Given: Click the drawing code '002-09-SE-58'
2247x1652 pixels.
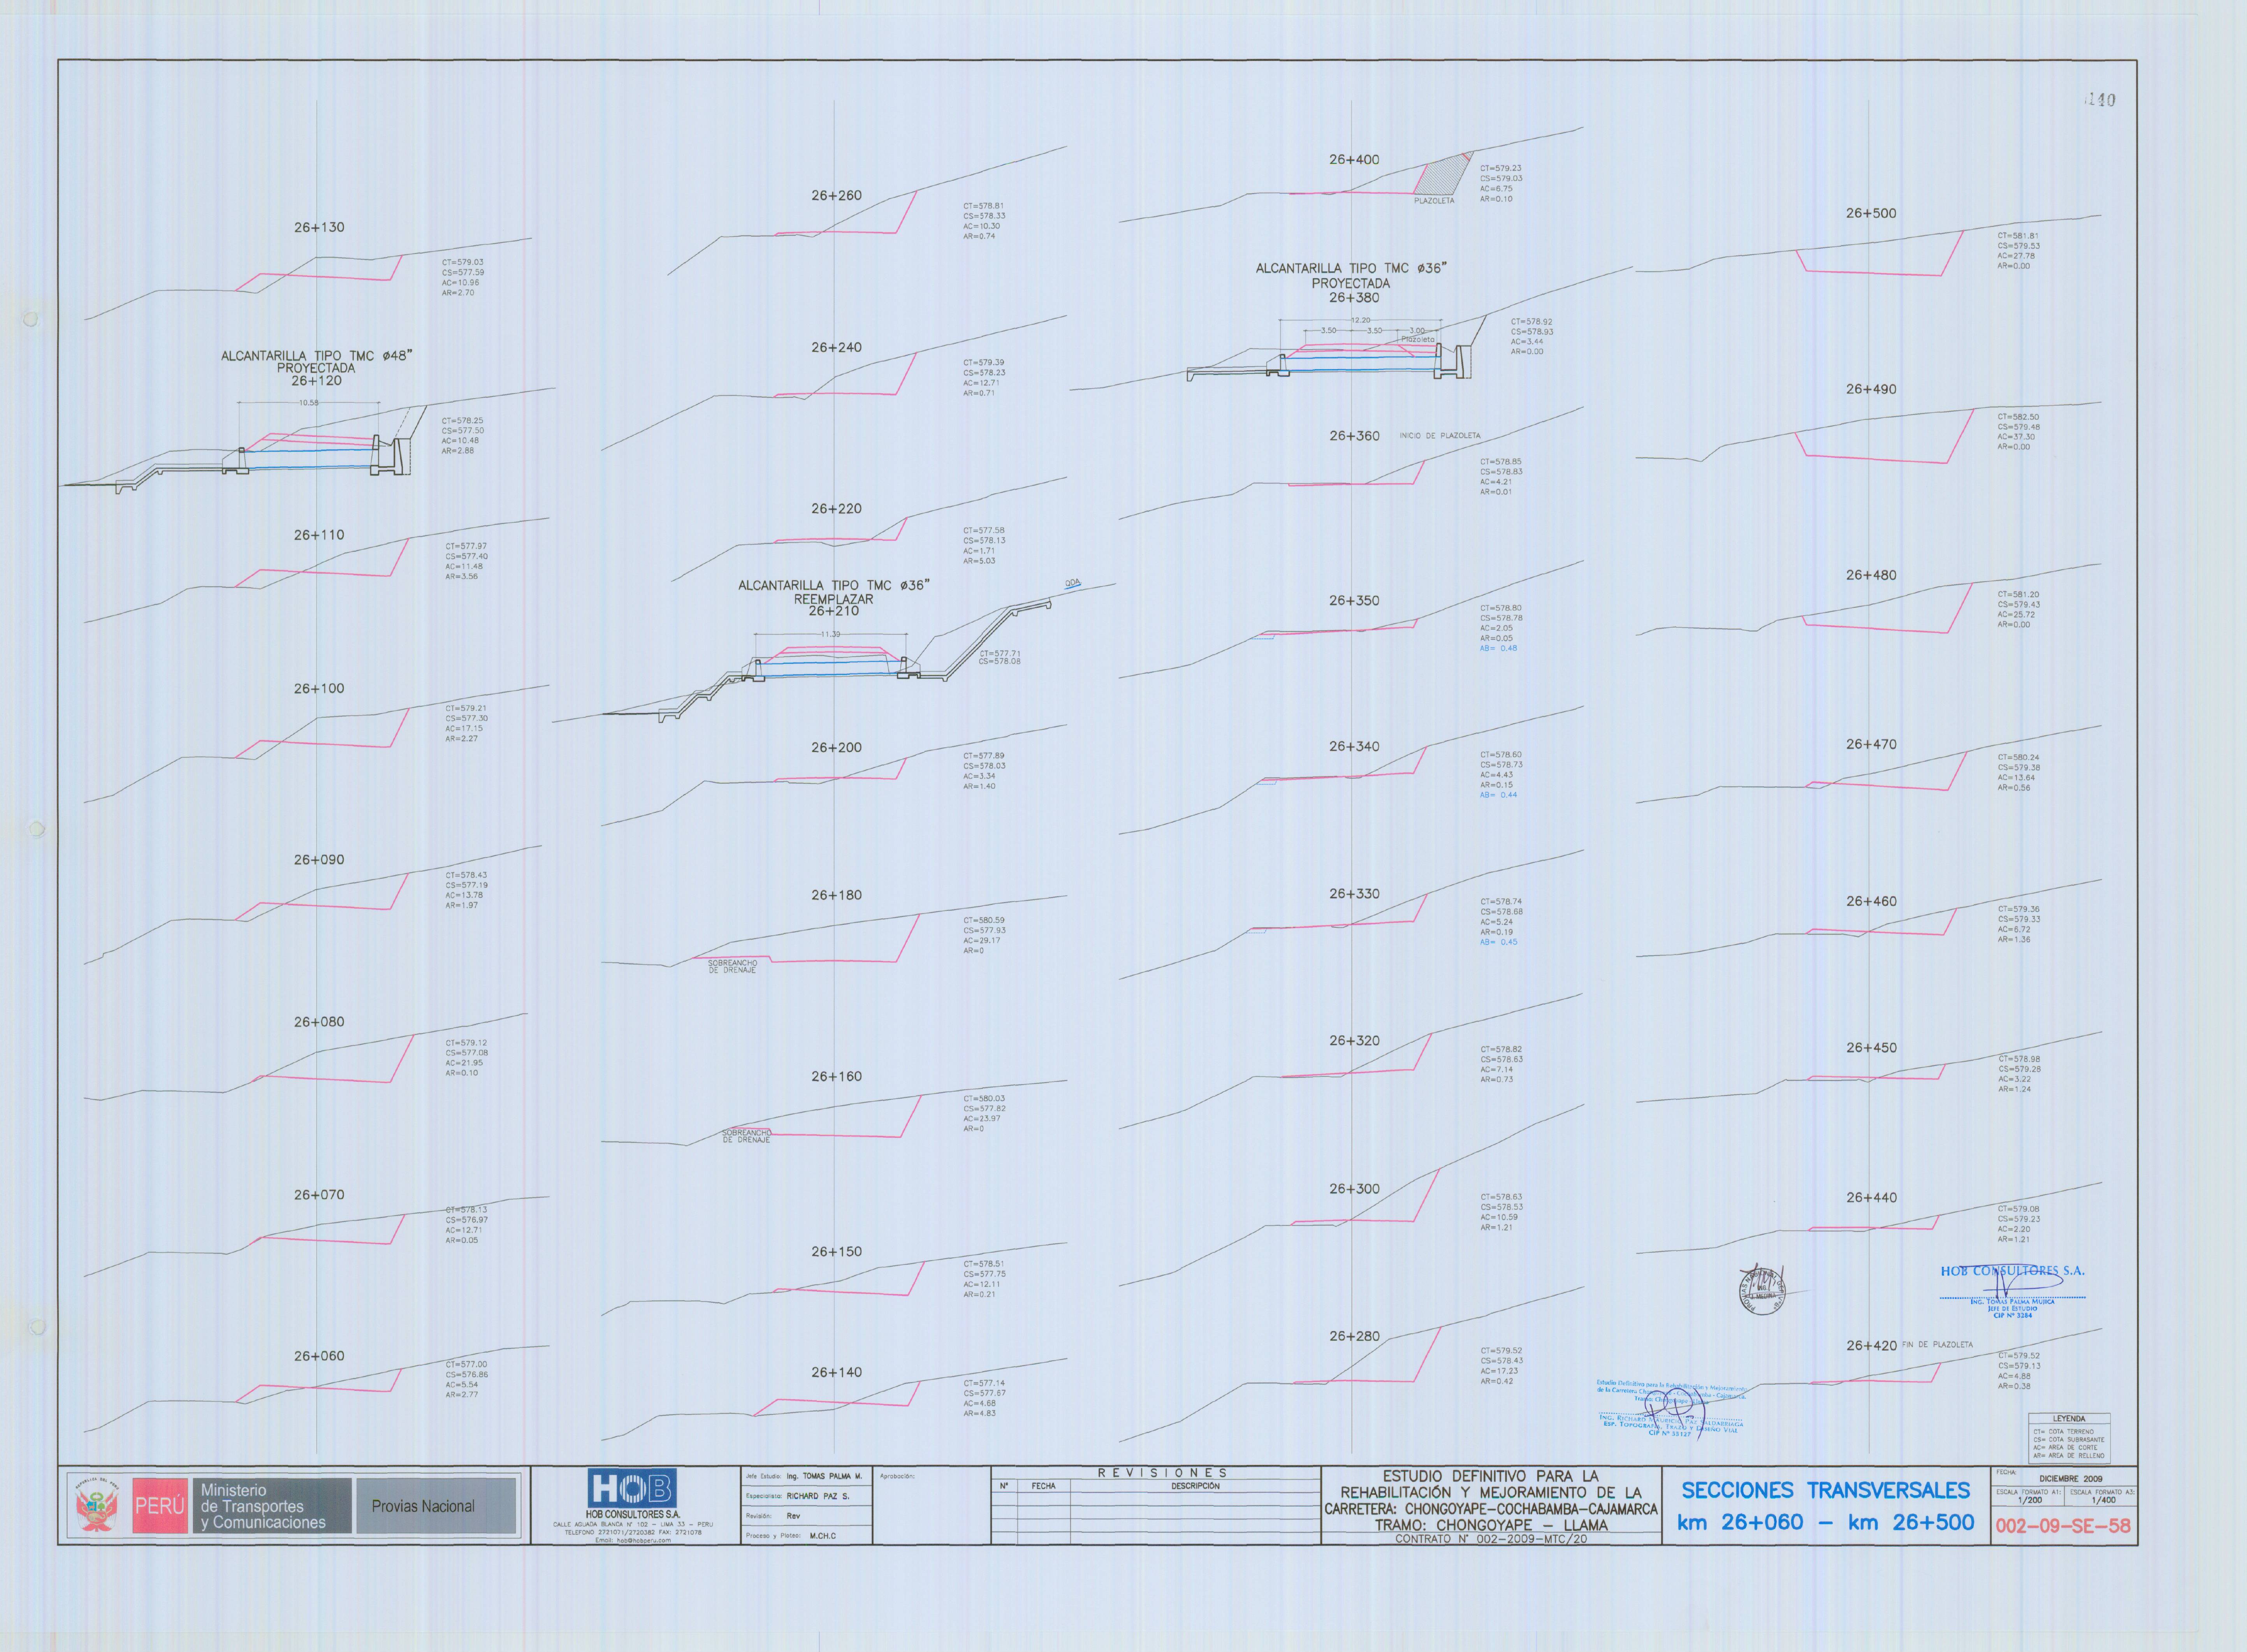Looking at the screenshot, I should tap(2063, 1527).
